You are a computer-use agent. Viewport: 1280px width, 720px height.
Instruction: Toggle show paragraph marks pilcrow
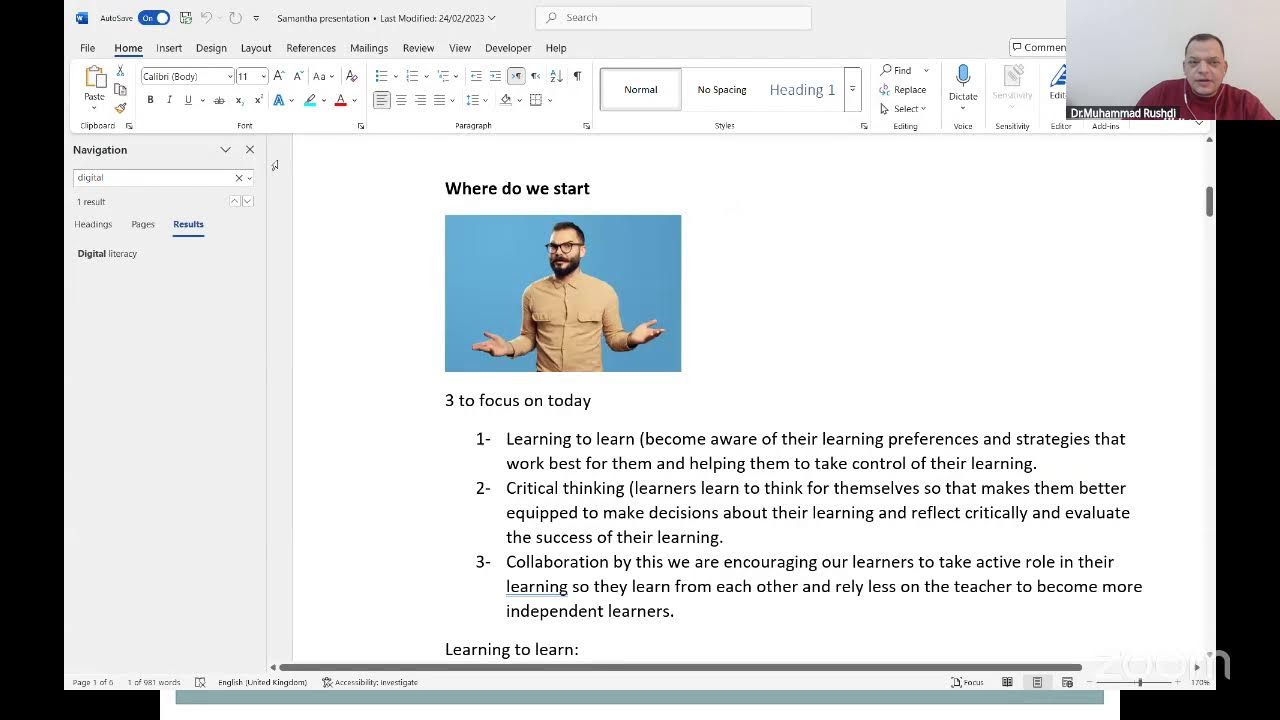pos(577,76)
